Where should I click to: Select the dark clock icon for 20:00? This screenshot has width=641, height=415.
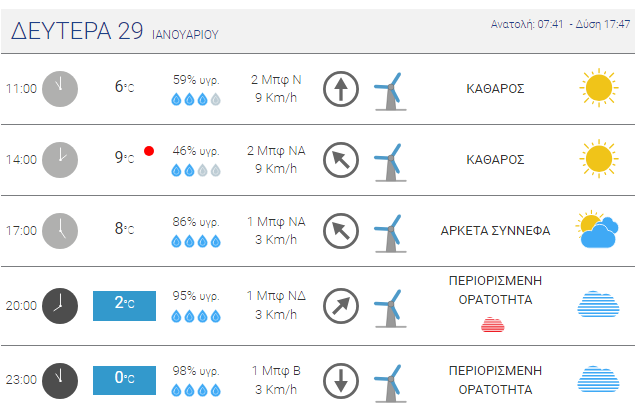point(60,306)
